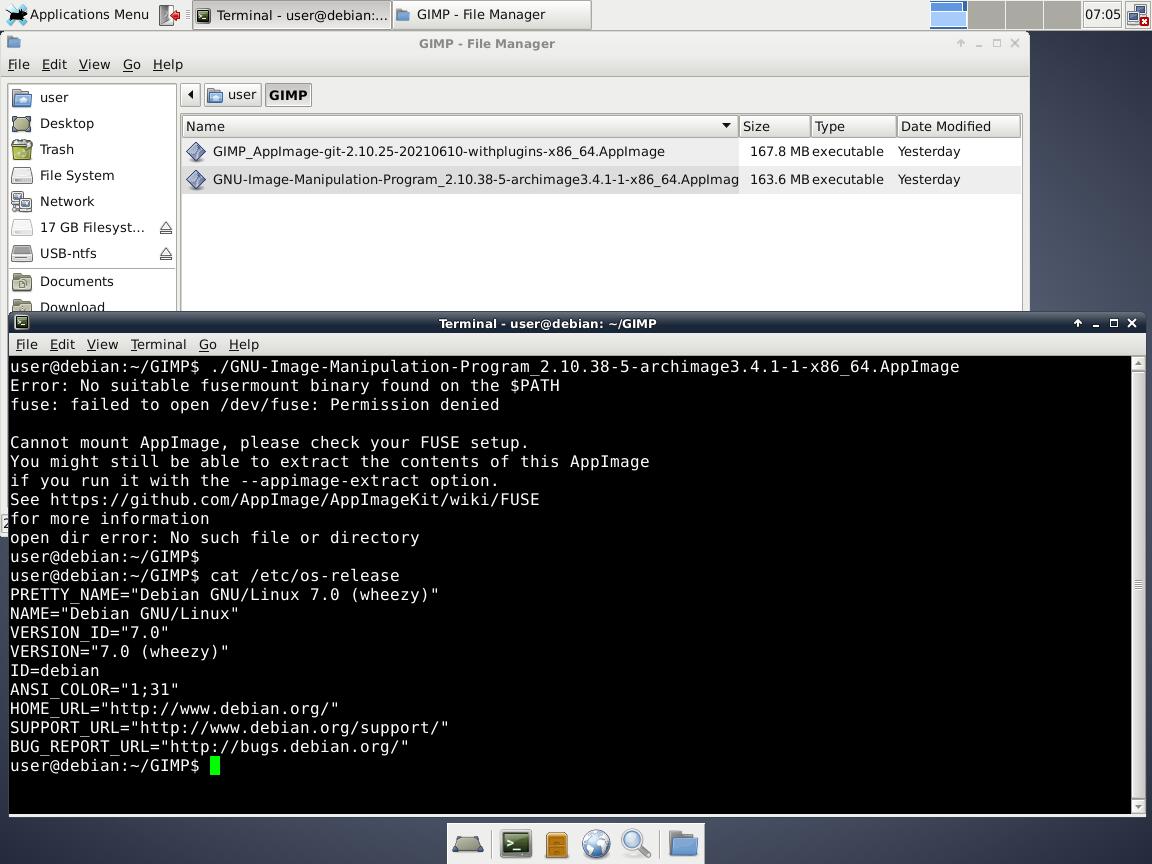Click the path bar back arrow
This screenshot has width=1152, height=864.
[x=191, y=95]
